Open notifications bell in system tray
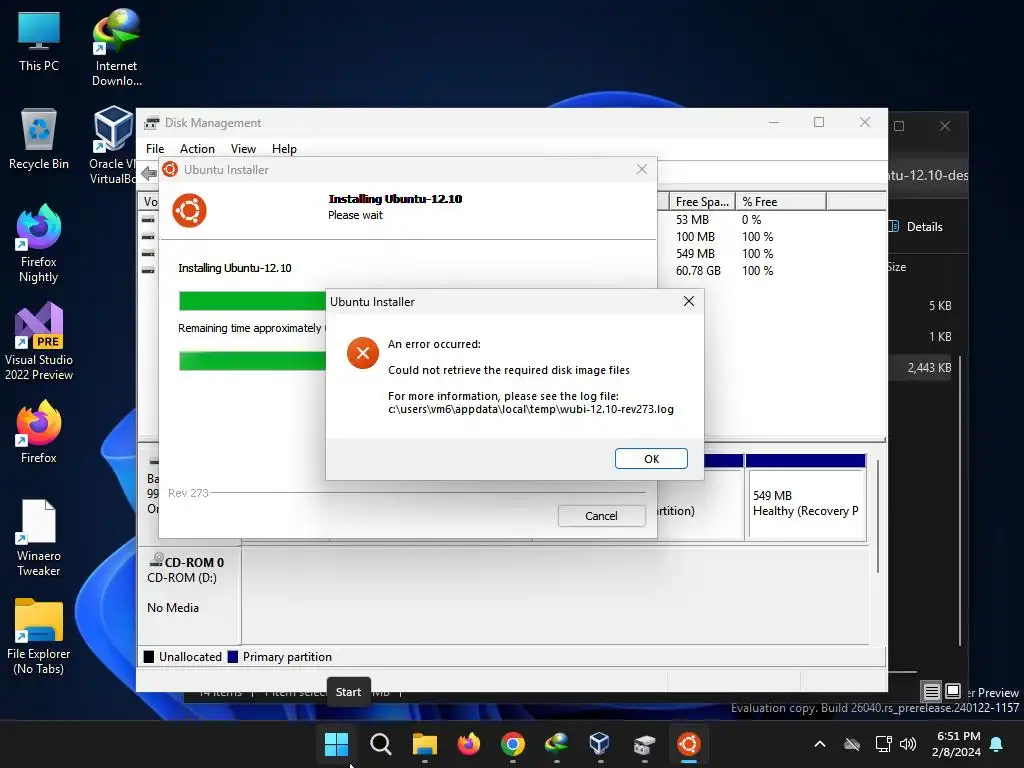Screen dimensions: 1024x768 tap(997, 744)
